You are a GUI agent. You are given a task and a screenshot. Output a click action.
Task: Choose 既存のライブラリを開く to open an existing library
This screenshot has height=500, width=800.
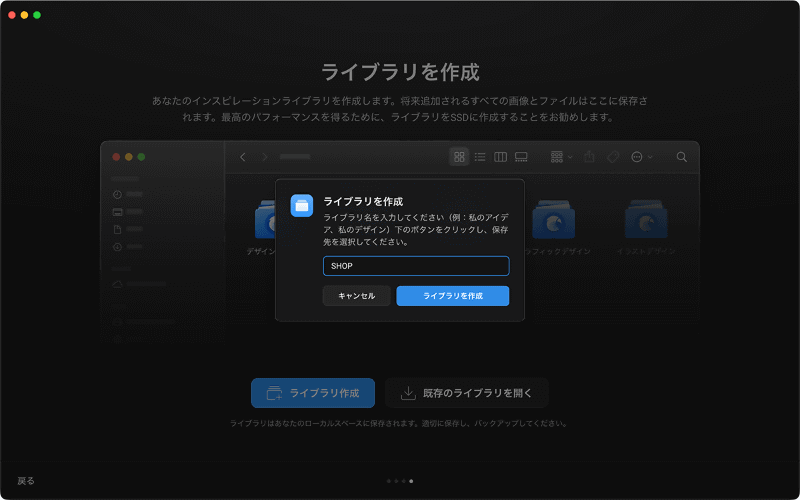pos(467,393)
